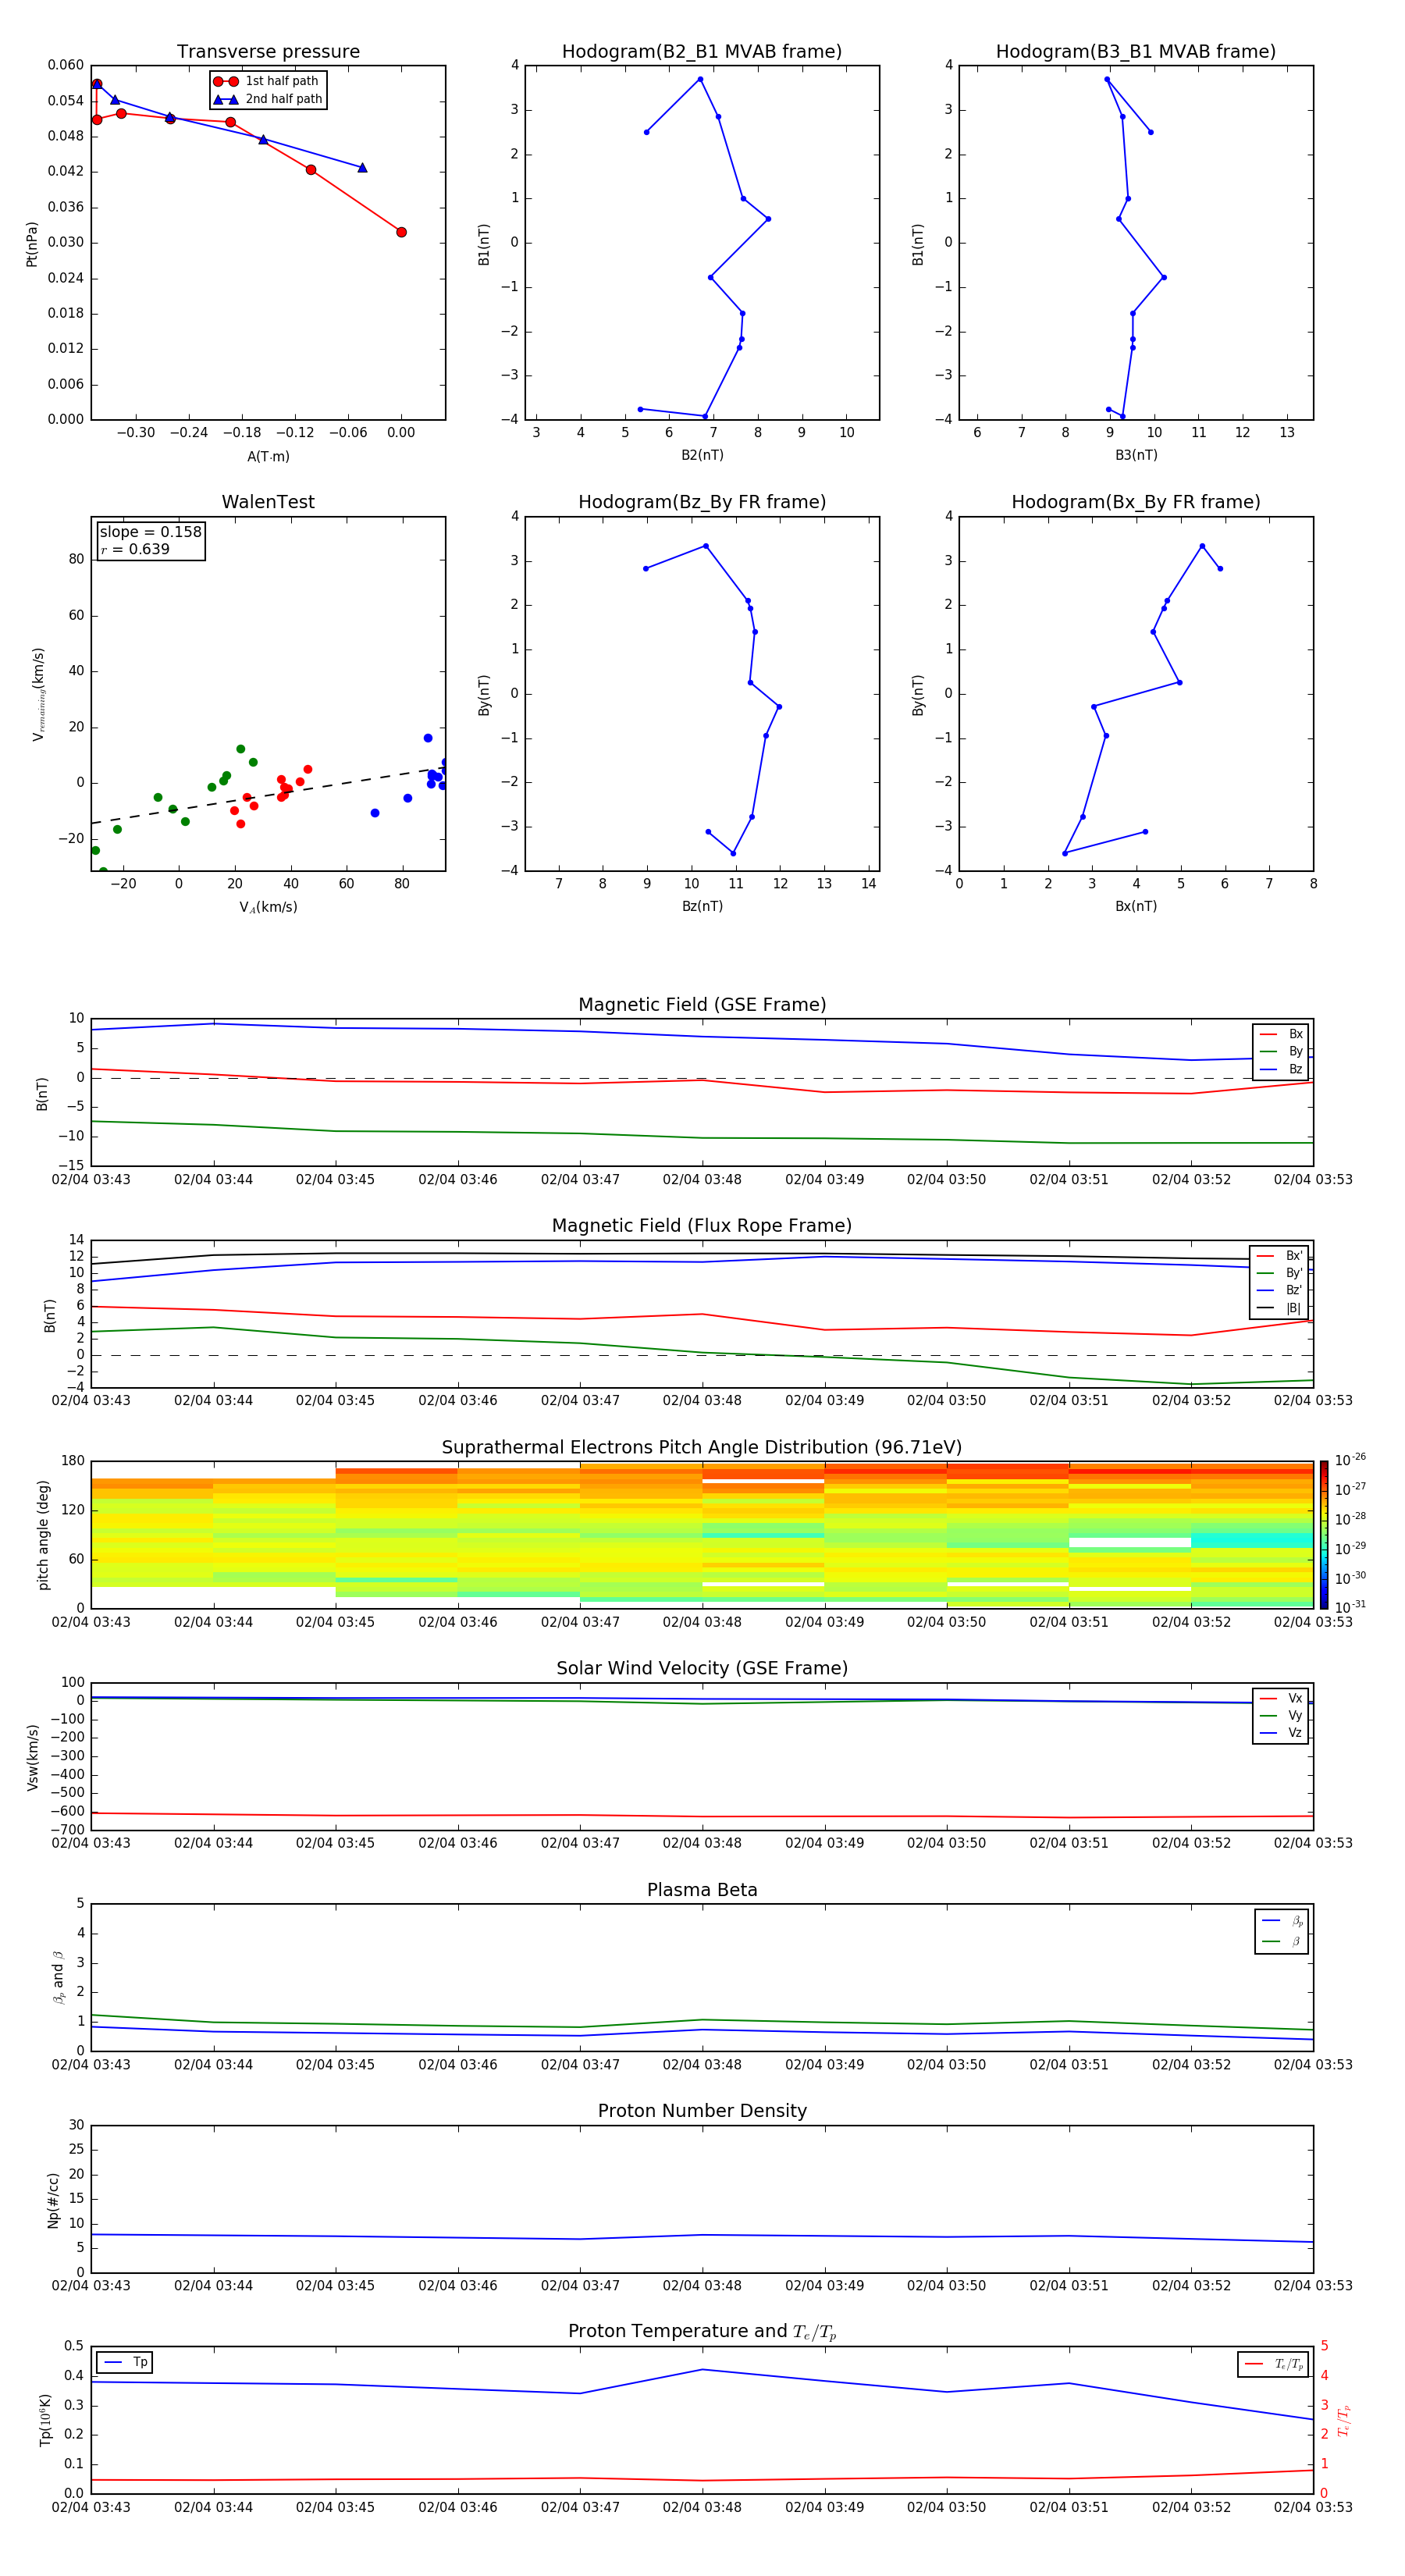This screenshot has width=1405, height=2576.
Task: Click the '|B|' legend entry
Action: click(x=1279, y=1308)
